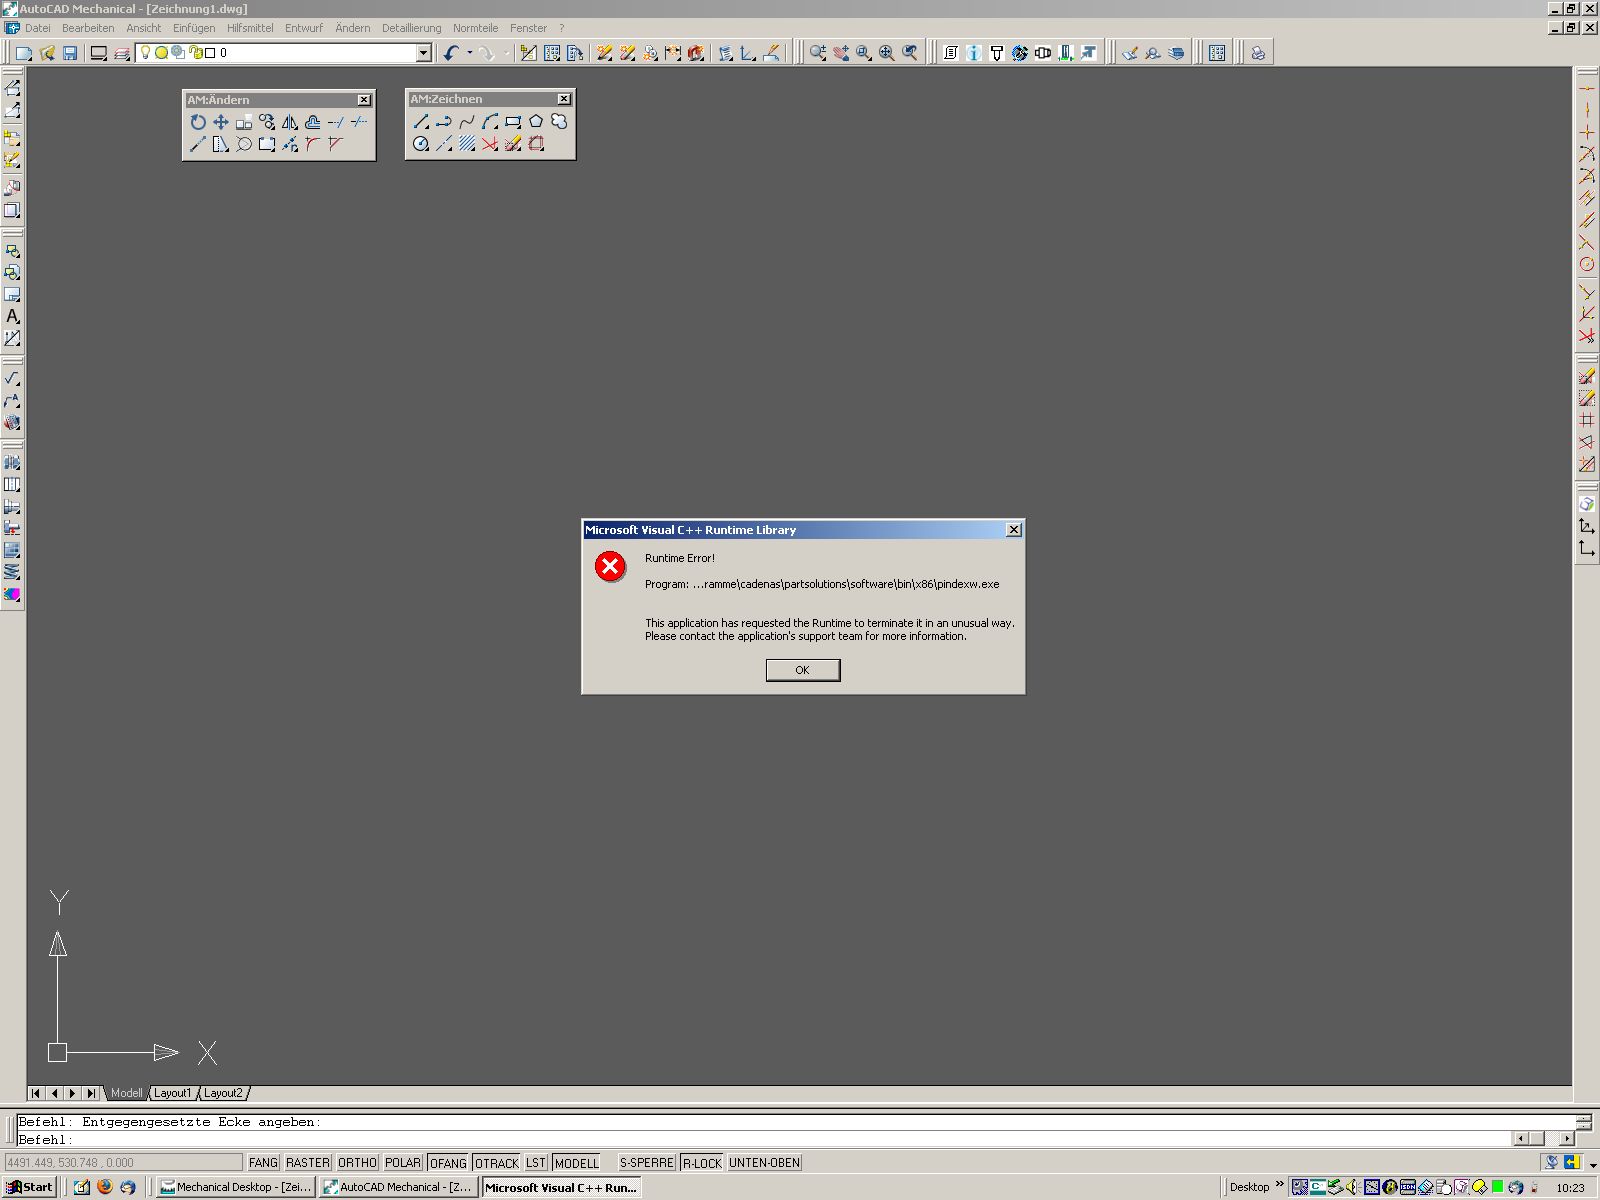Expand the undo history dropdown arrow
This screenshot has height=1200, width=1600.
point(469,53)
